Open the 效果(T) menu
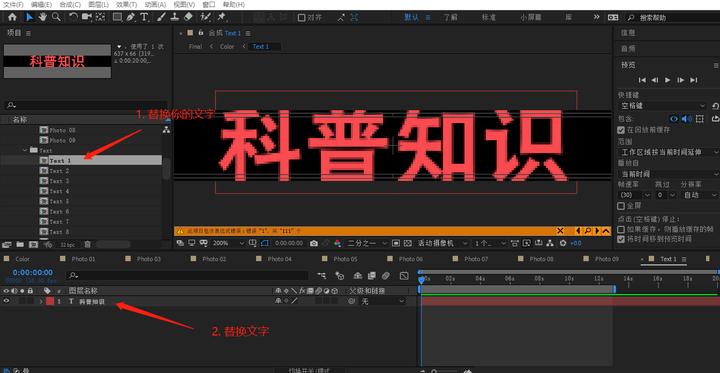 pyautogui.click(x=126, y=5)
